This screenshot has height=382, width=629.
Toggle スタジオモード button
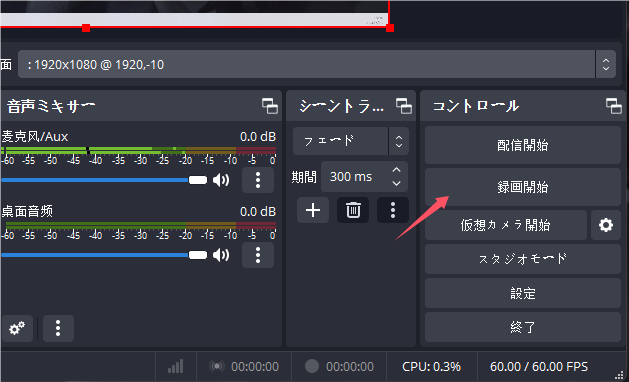[x=523, y=259]
